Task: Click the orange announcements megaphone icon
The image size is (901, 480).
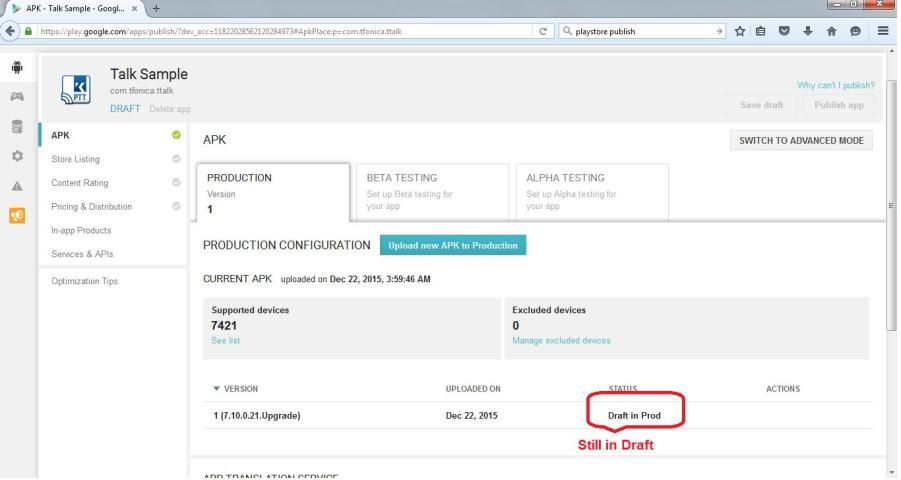Action: click(17, 216)
